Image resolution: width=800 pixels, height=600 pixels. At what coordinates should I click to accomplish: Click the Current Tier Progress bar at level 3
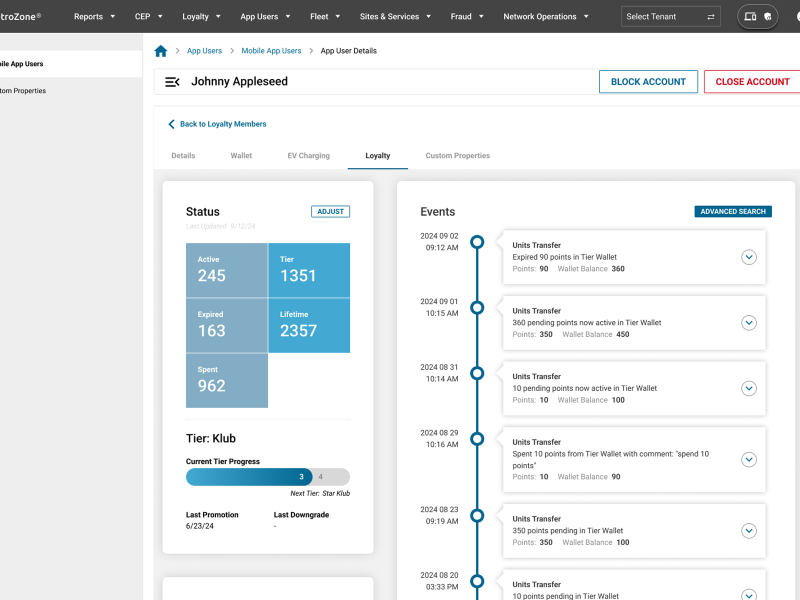click(x=302, y=477)
